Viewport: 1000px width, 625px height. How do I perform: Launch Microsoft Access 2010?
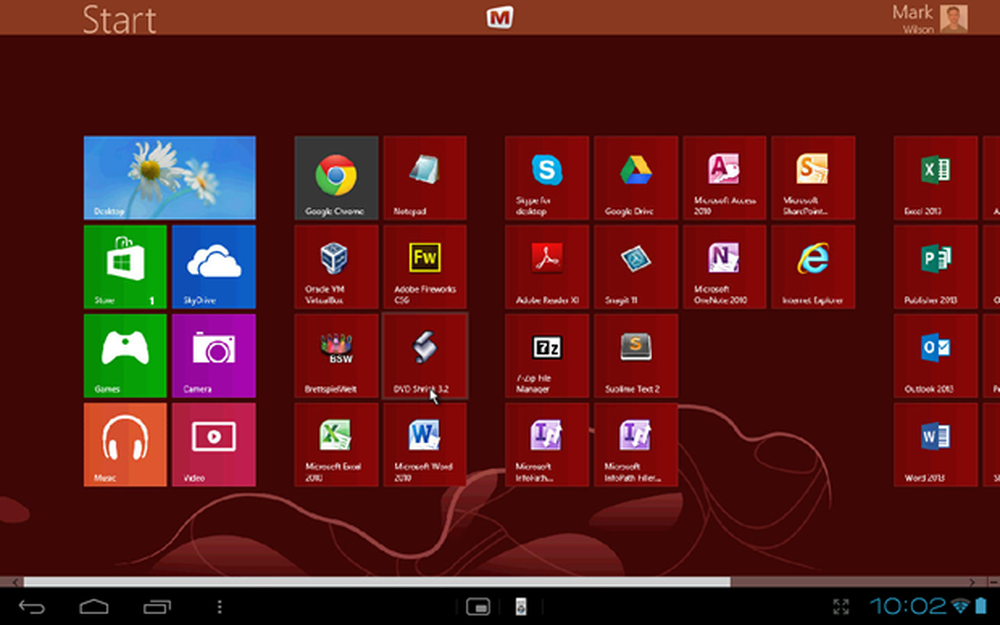click(x=724, y=178)
